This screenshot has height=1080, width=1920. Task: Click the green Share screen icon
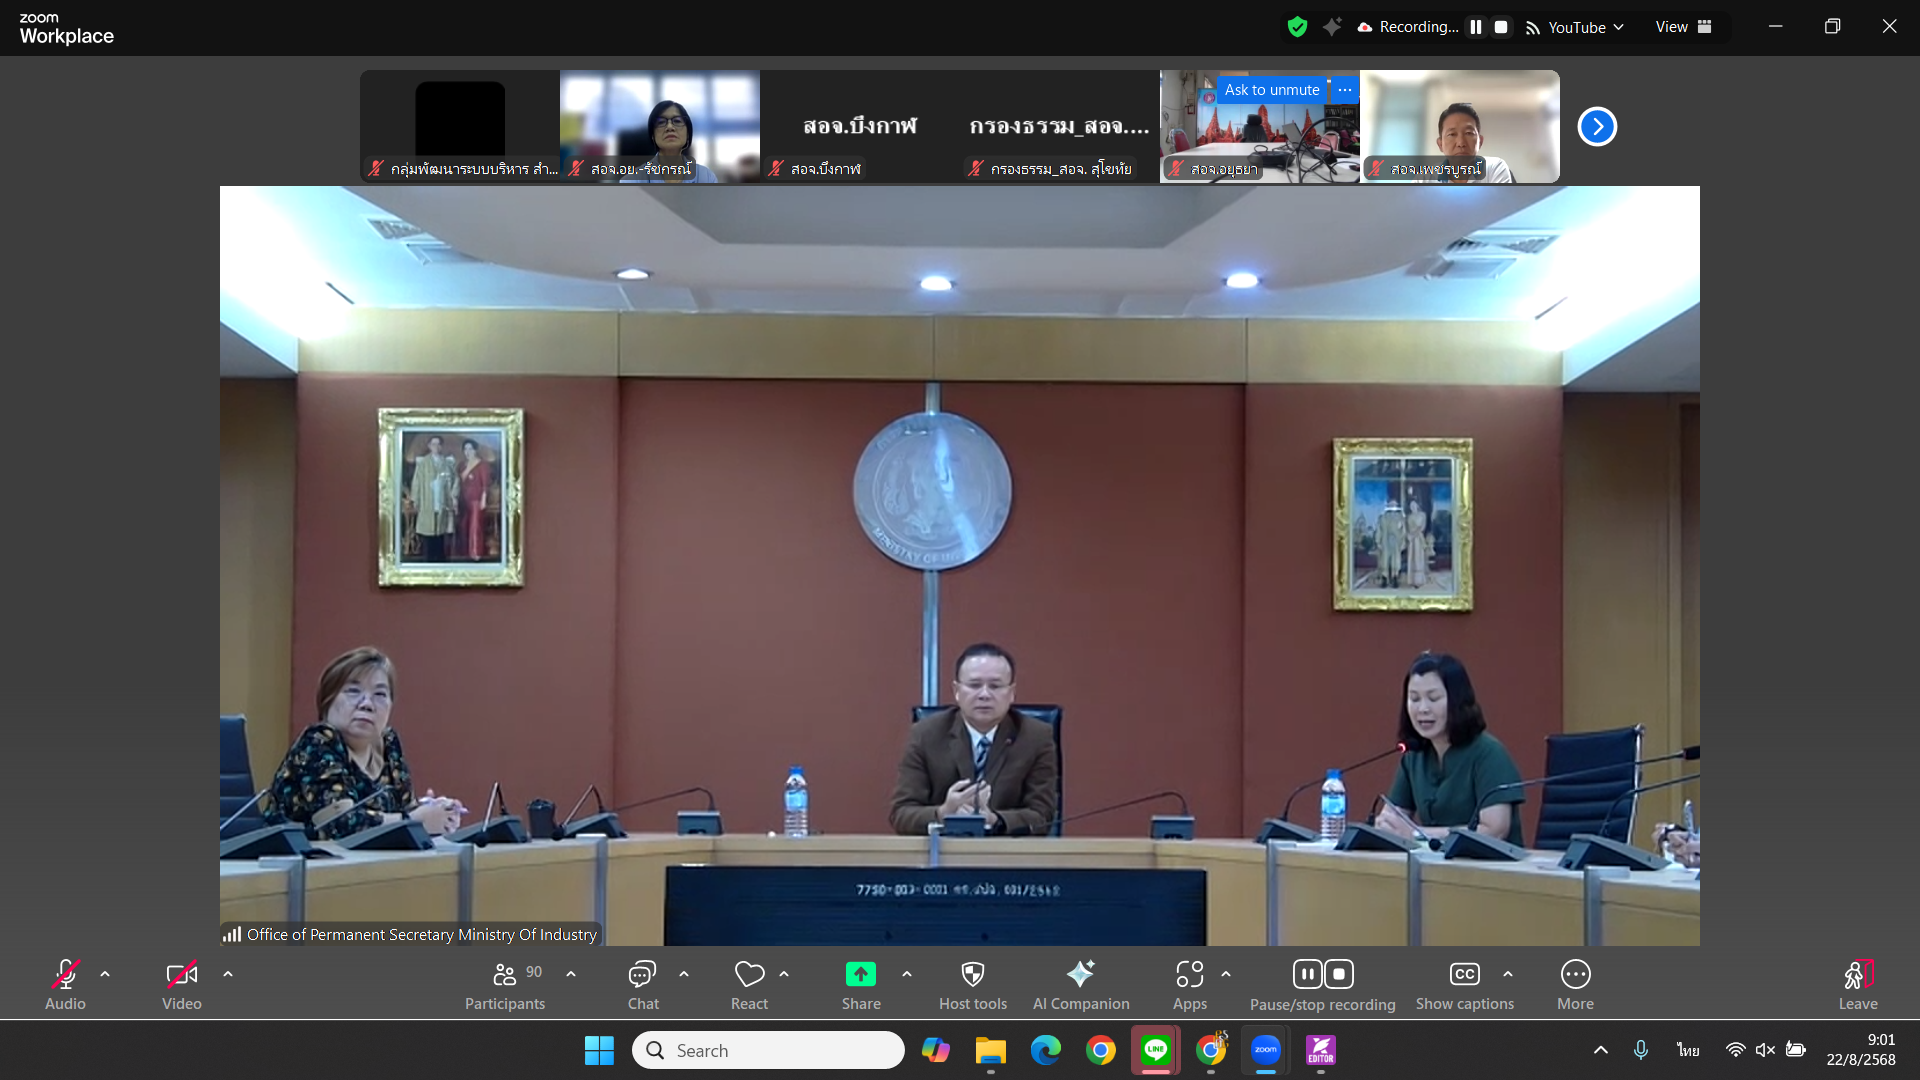860,975
